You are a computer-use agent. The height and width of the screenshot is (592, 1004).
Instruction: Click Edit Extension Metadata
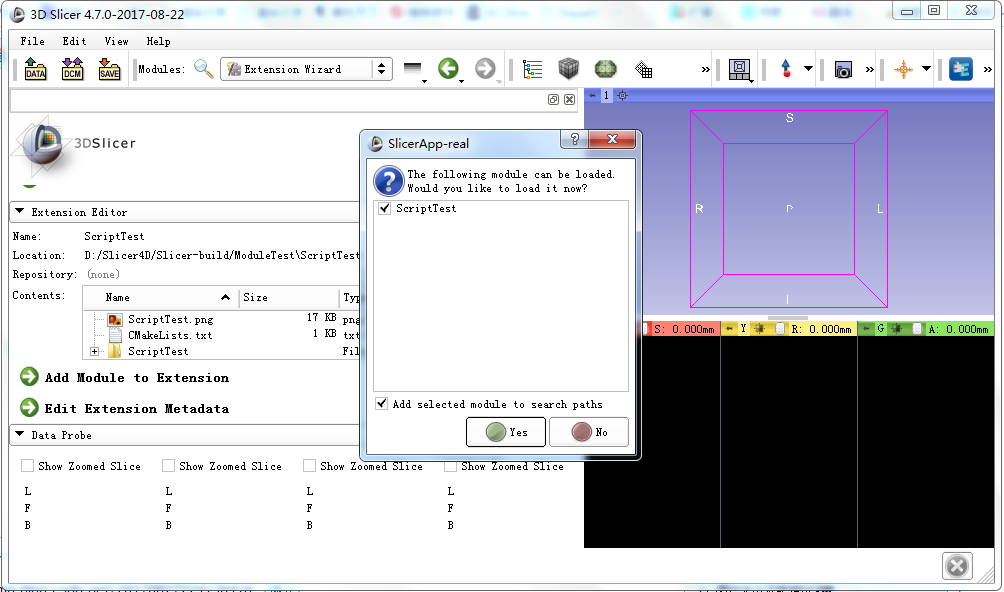pos(125,408)
